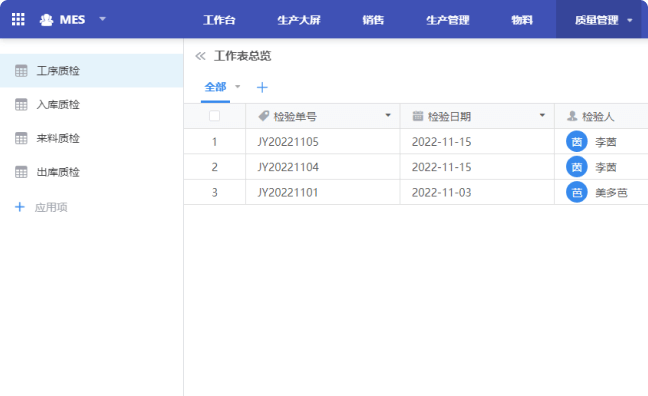This screenshot has height=396, width=648.
Task: Open record JY20221101
Action: point(288,192)
